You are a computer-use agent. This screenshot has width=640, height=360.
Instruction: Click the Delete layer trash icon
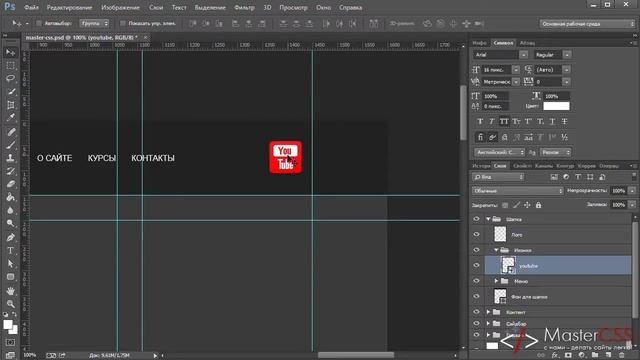tap(622, 355)
